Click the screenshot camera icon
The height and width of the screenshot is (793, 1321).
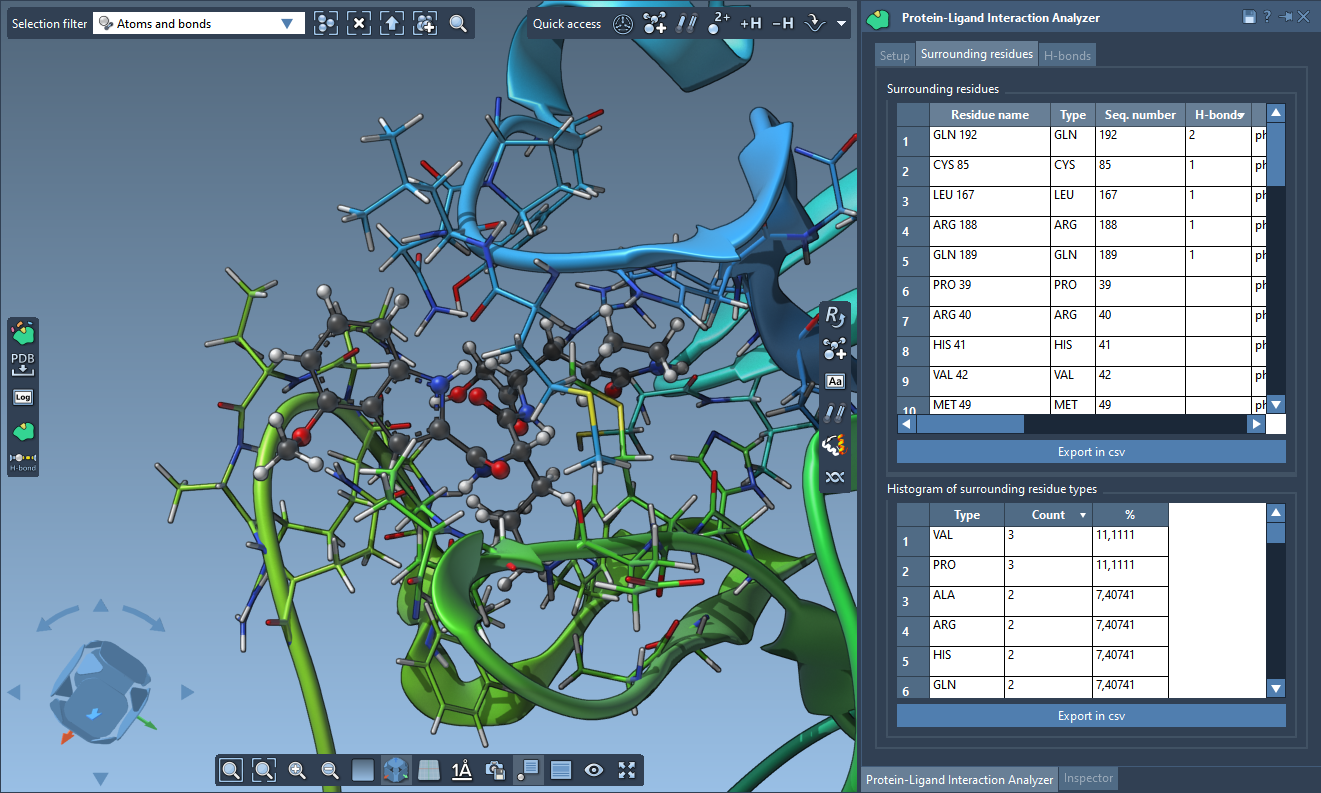[x=495, y=770]
